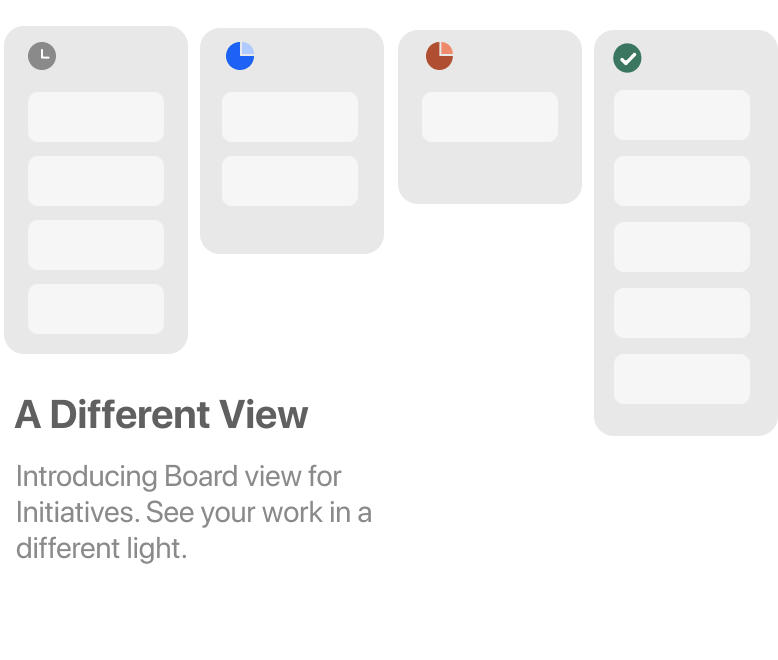This screenshot has width=778, height=660.
Task: Open second card in blue column
Action: (x=290, y=181)
